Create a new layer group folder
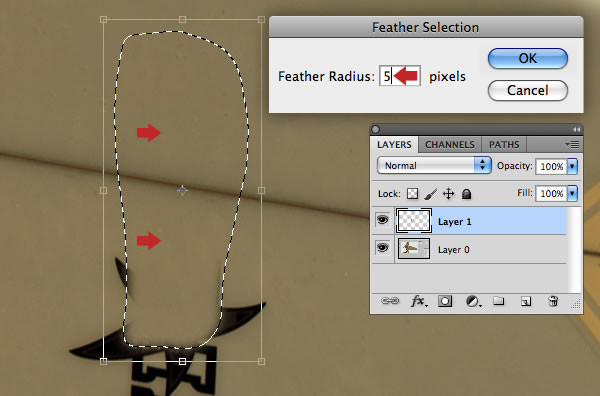Screen dimensions: 600x396 [498, 301]
